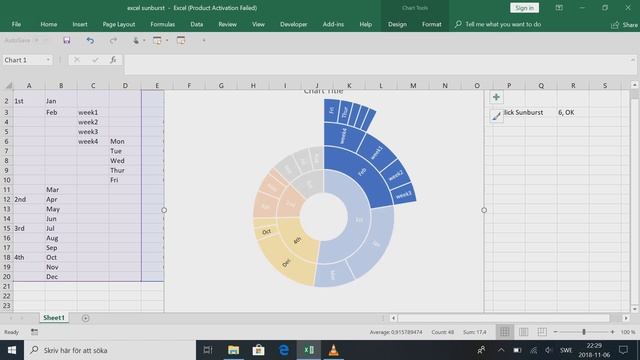Click the Enter checkmark in formula bar
640x360 pixels.
pos(95,60)
